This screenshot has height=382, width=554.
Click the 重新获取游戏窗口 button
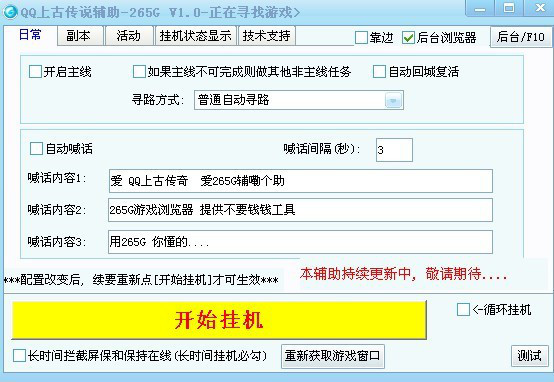[x=333, y=356]
